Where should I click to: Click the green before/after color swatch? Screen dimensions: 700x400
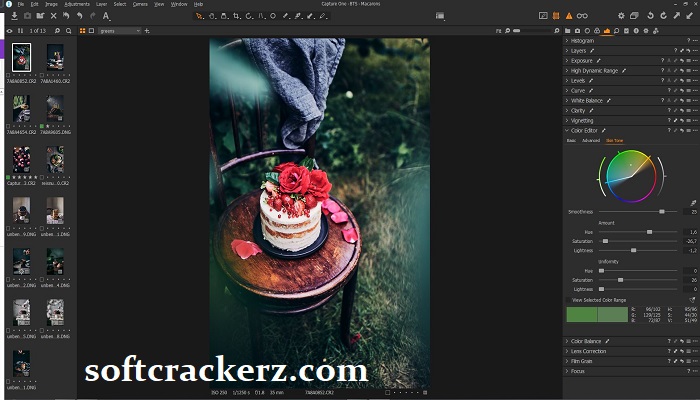click(597, 314)
